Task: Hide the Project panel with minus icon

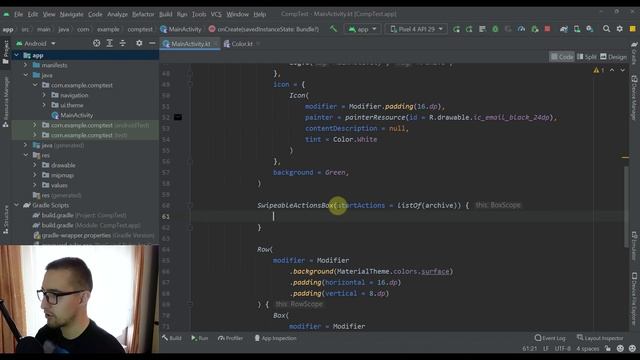Action: point(152,43)
